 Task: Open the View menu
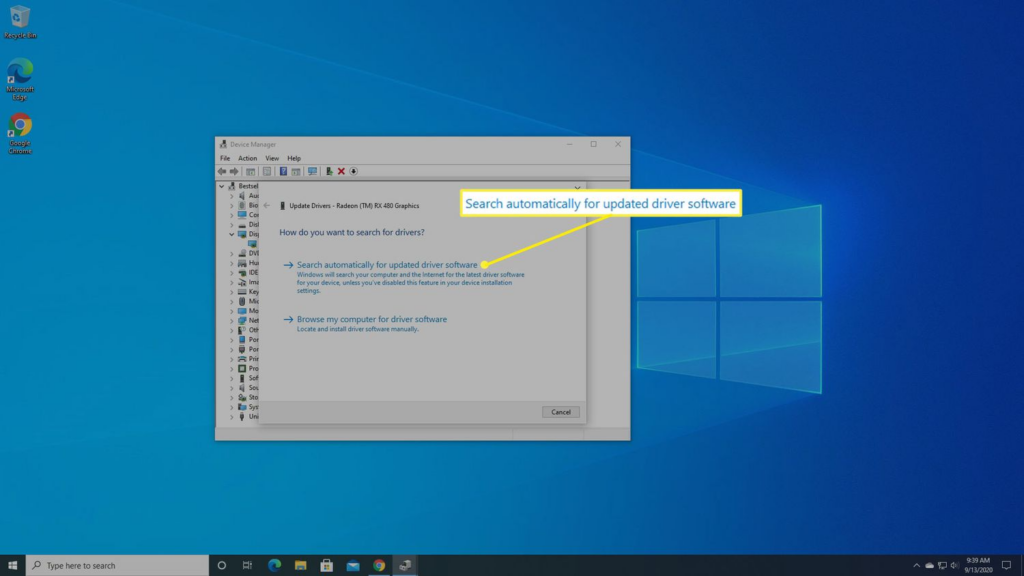(272, 158)
